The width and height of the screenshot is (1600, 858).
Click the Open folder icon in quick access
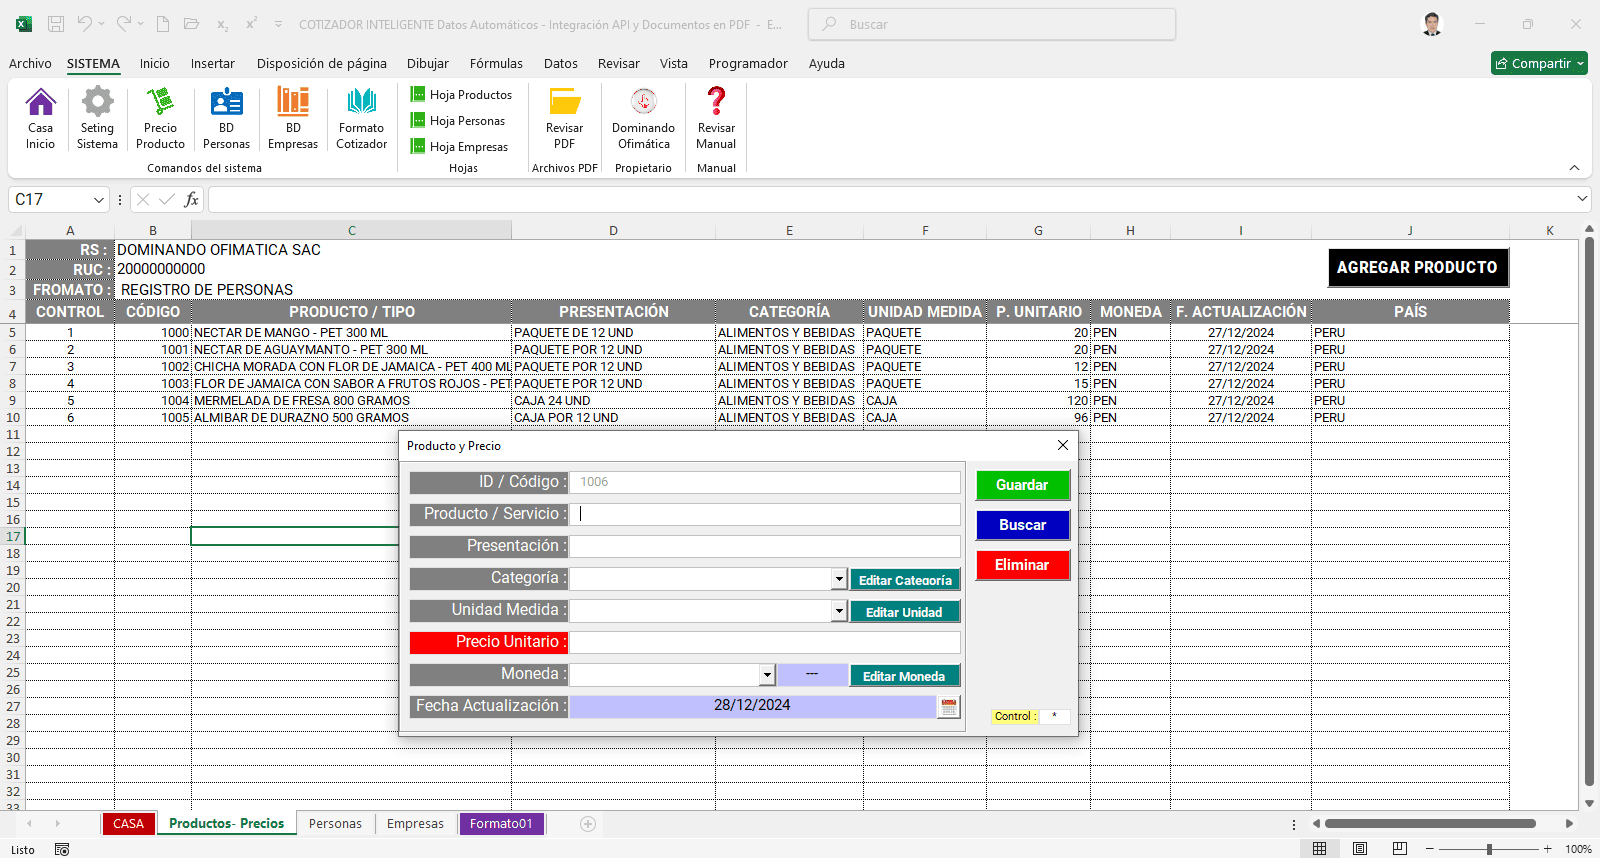tap(192, 24)
